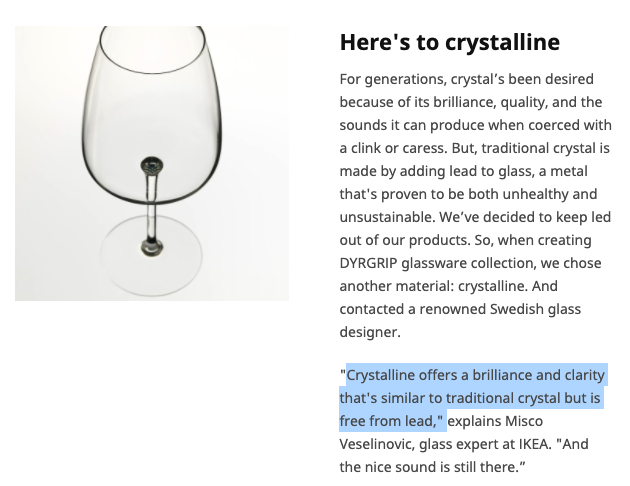Click highlighted words 'similar to traditional crystal'
The height and width of the screenshot is (486, 630).
[470, 398]
